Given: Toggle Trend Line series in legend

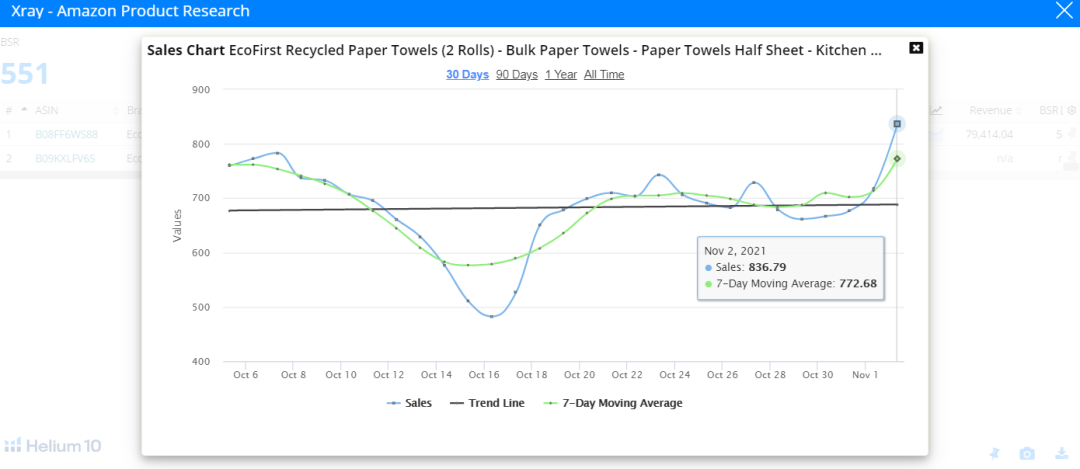Looking at the screenshot, I should 487,403.
